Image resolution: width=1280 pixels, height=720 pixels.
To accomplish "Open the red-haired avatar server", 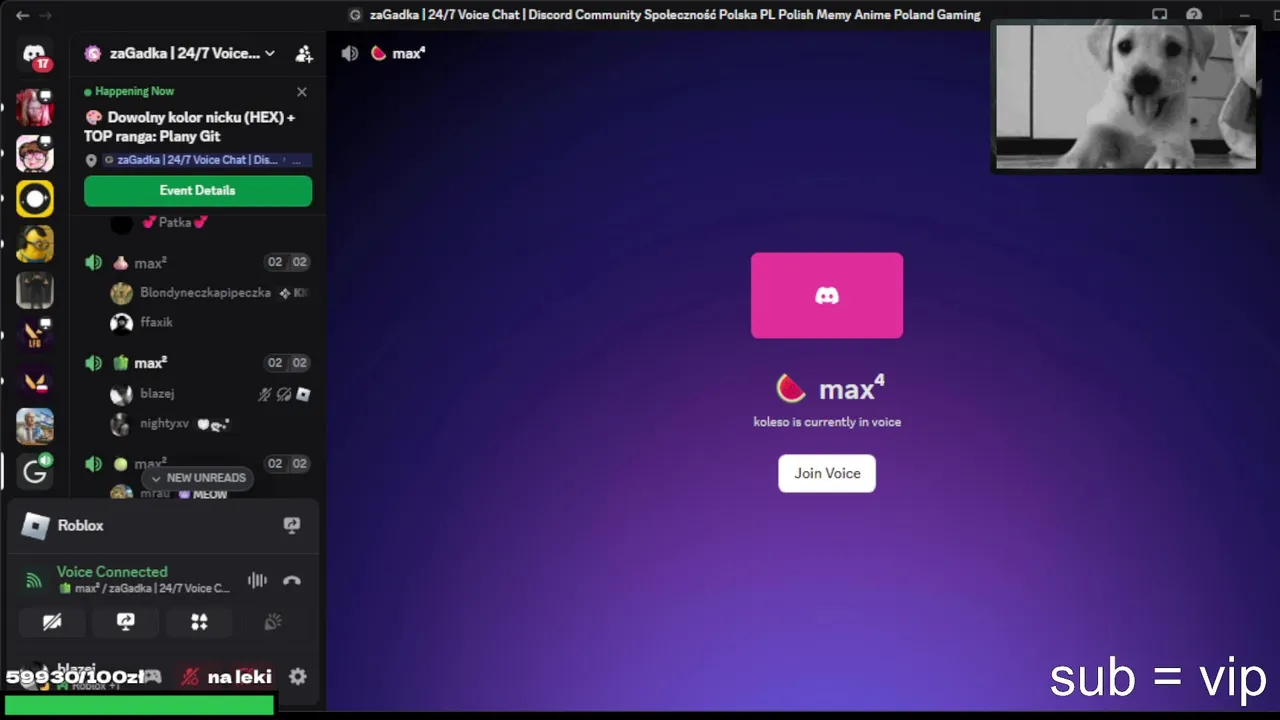I will (35, 107).
